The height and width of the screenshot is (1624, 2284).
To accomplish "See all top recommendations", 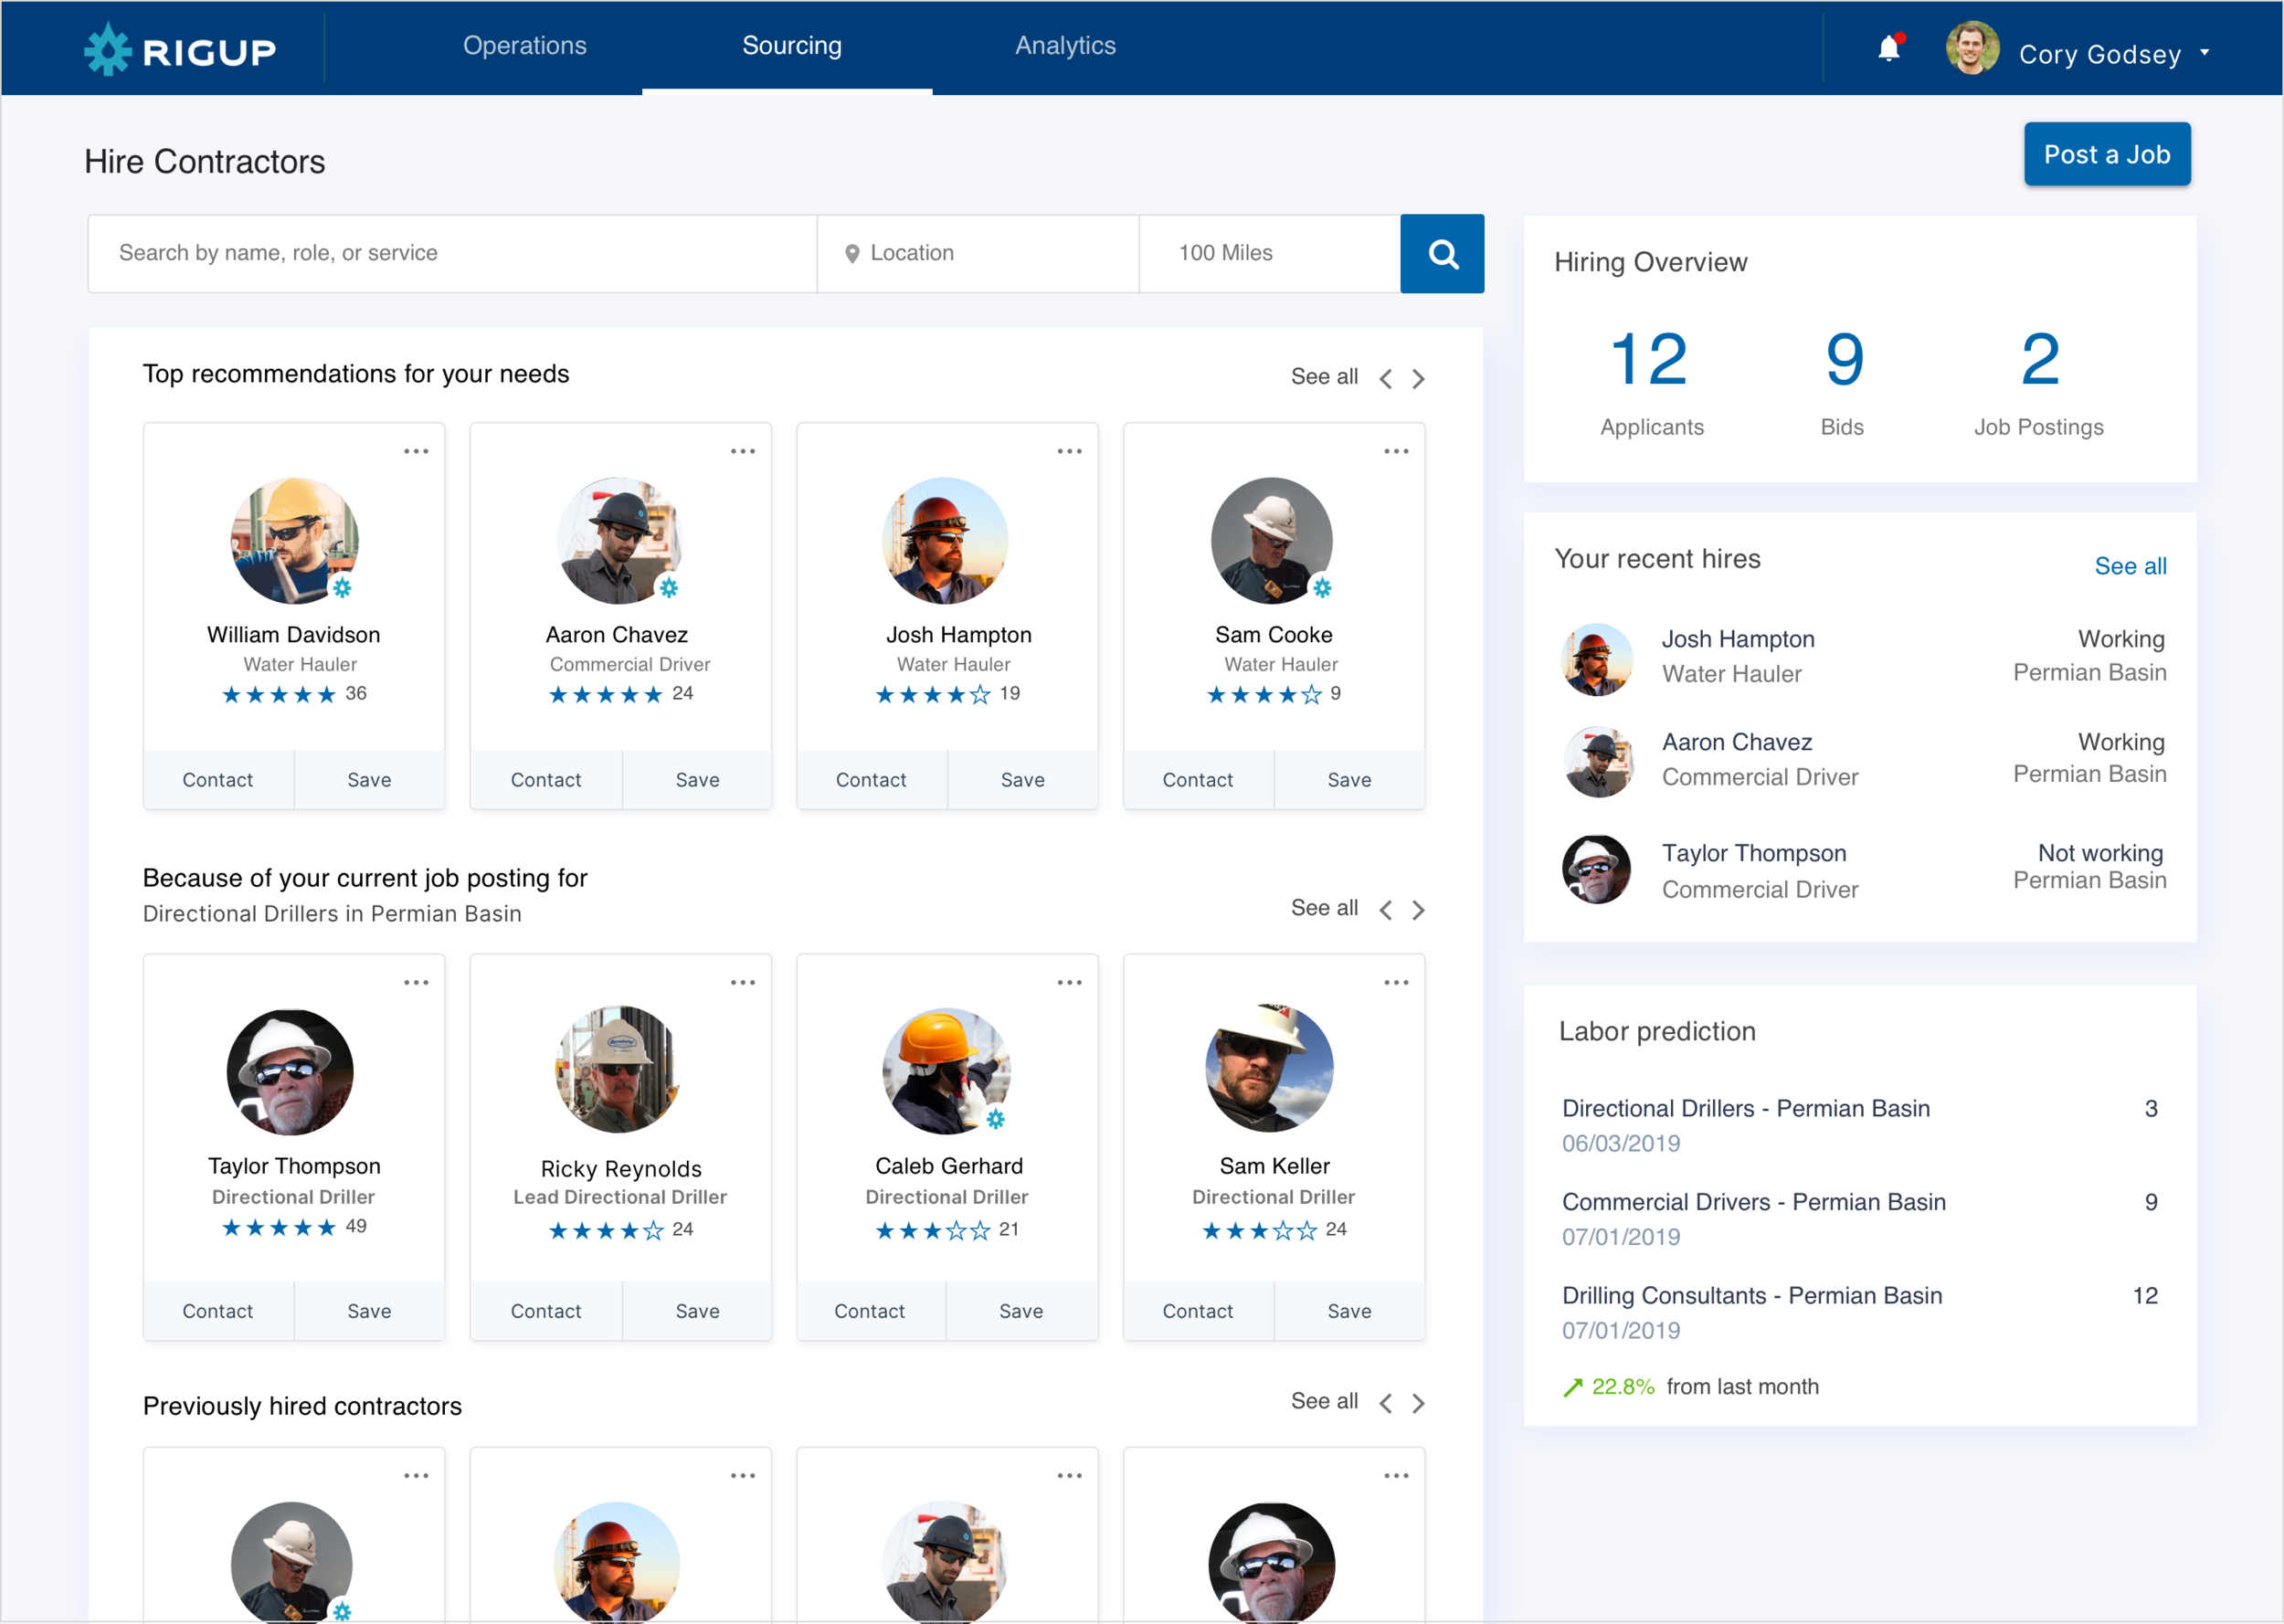I will click(1324, 377).
